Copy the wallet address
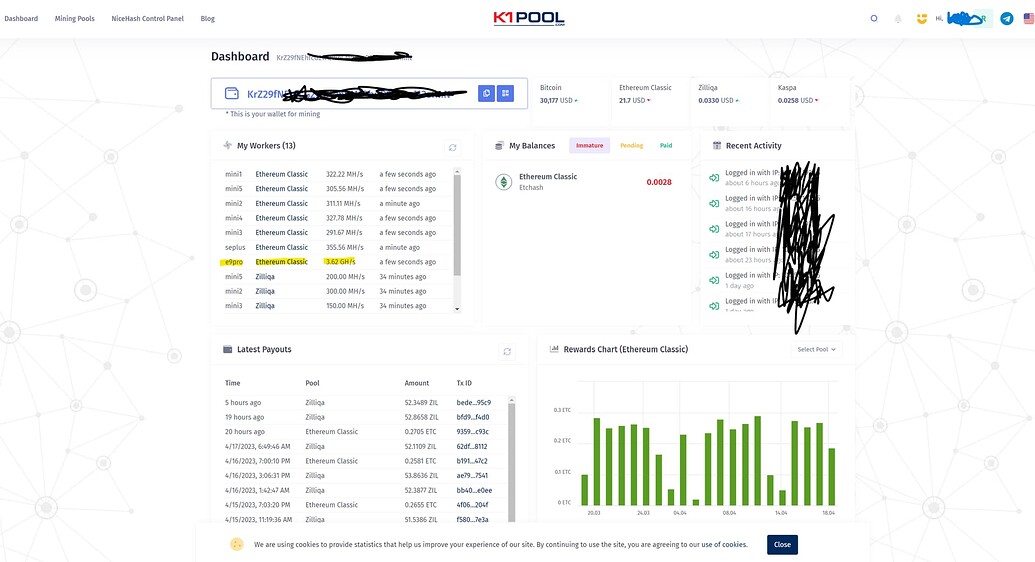This screenshot has height=562, width=1035. click(x=486, y=93)
